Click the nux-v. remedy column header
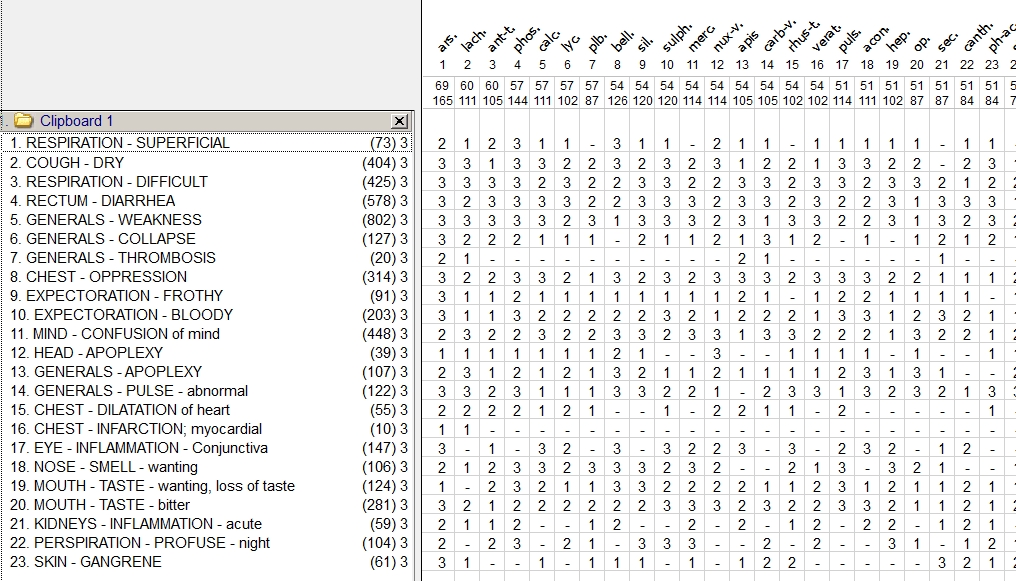 [727, 37]
